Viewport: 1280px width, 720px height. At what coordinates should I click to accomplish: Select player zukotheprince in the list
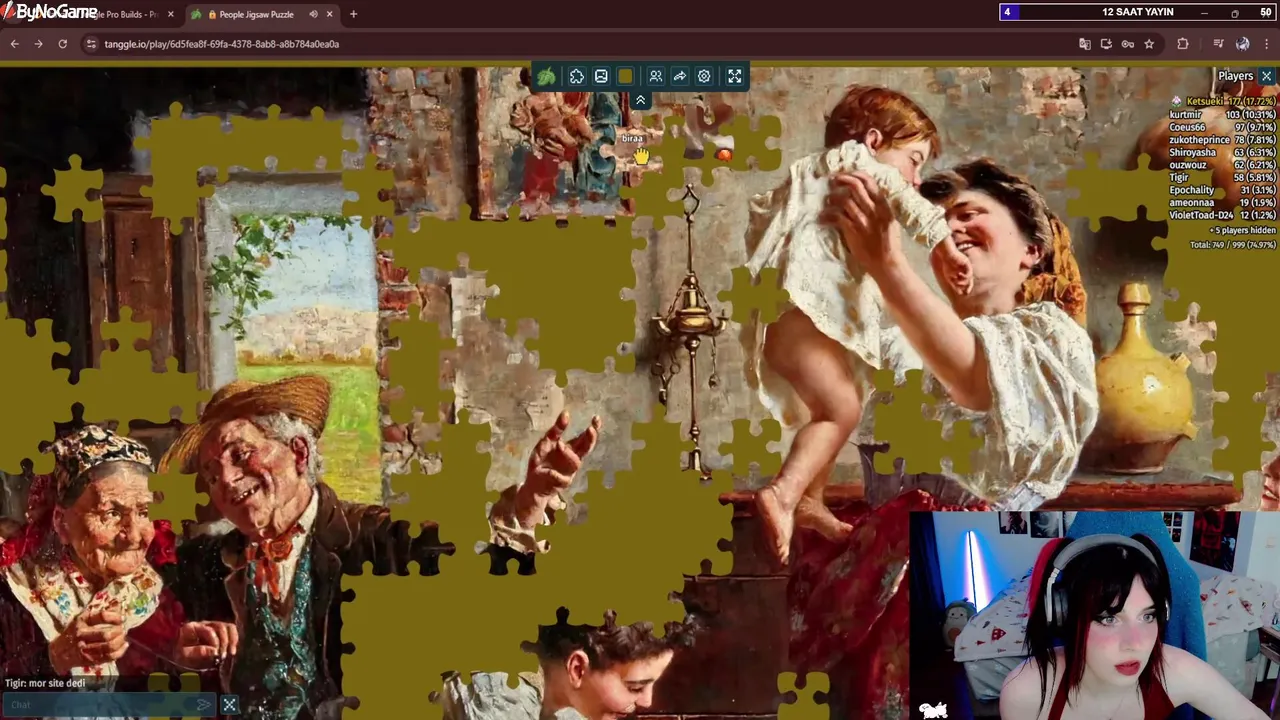coord(1222,140)
